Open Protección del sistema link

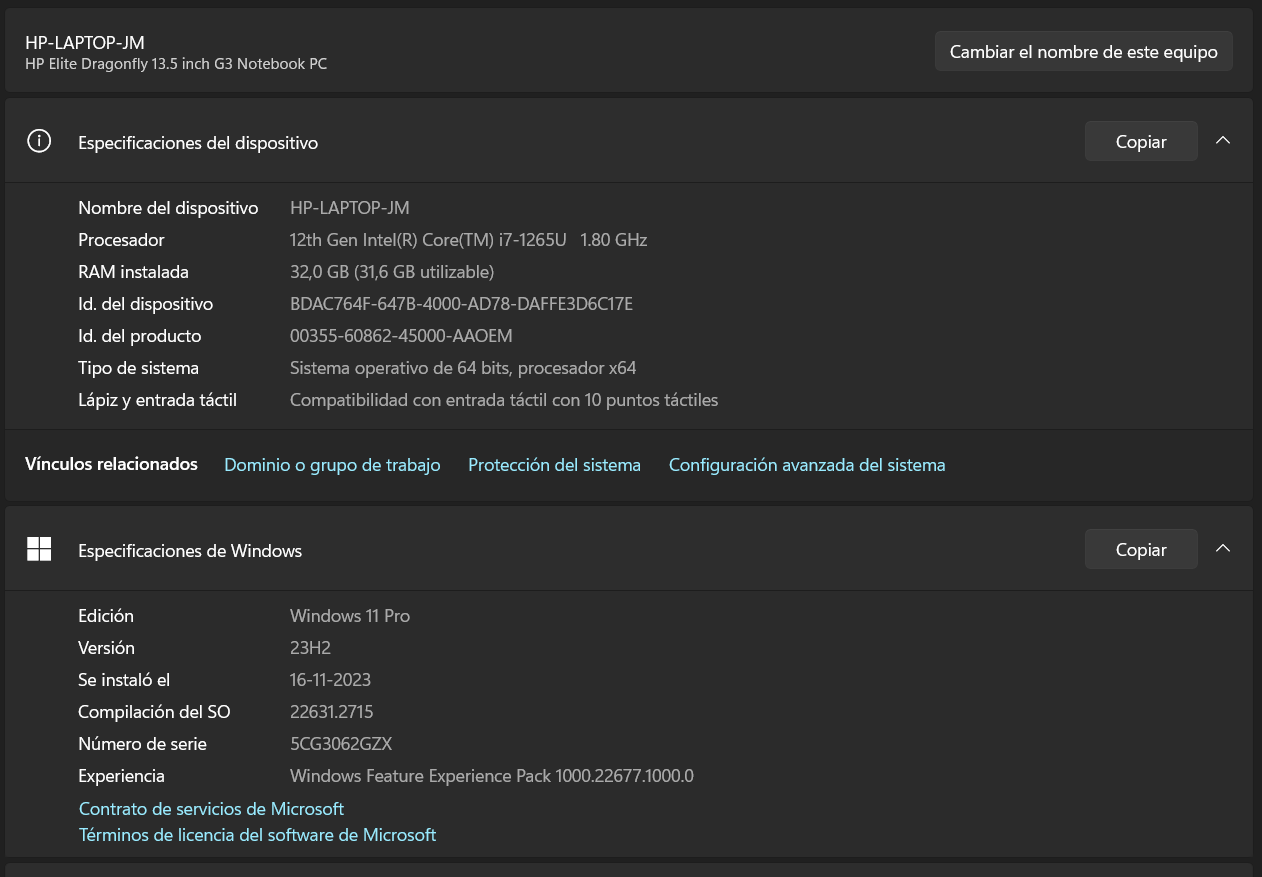(x=554, y=465)
